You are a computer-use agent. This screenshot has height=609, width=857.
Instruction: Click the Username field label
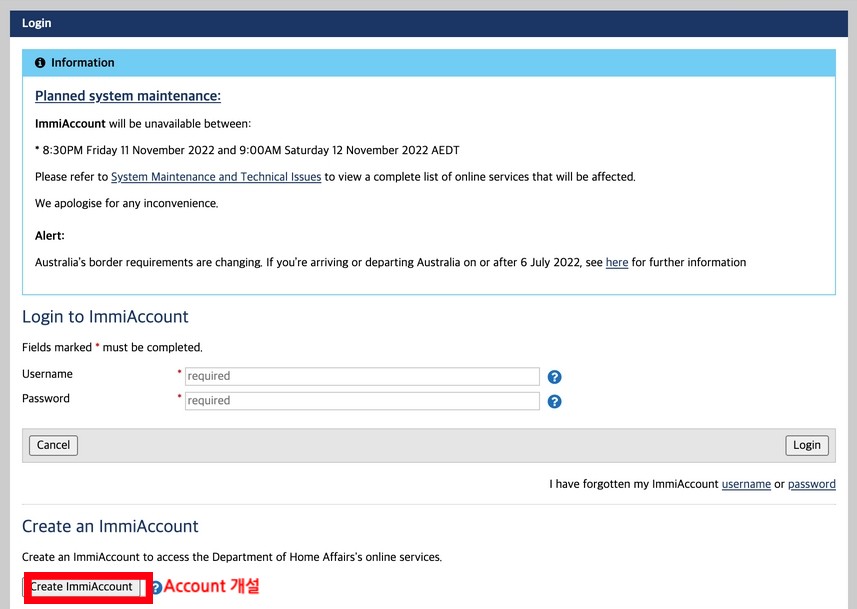pos(47,374)
